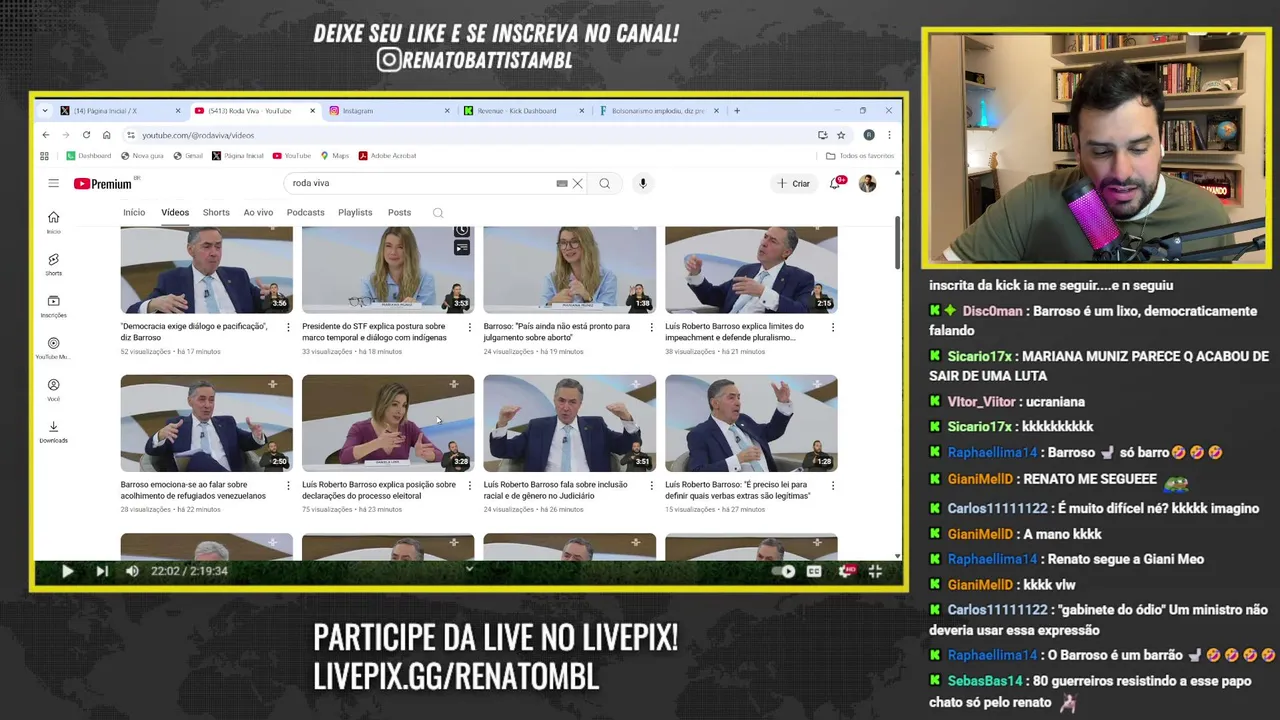Open options for 'País ainda não está pronto' video
The image size is (1280, 720).
[652, 327]
